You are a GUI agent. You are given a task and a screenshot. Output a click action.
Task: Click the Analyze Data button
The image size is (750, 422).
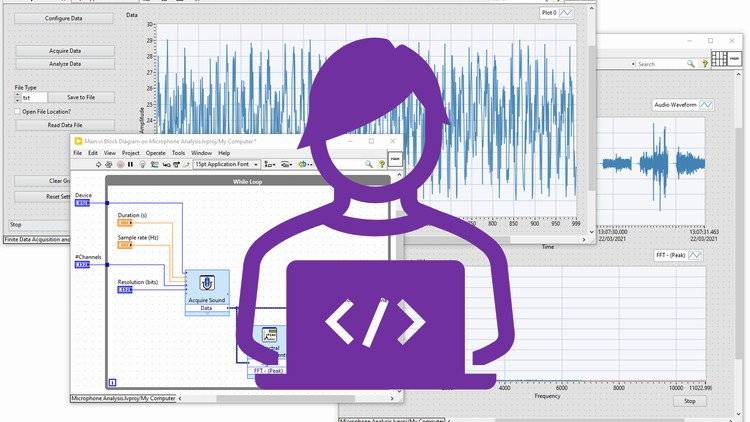pos(65,64)
